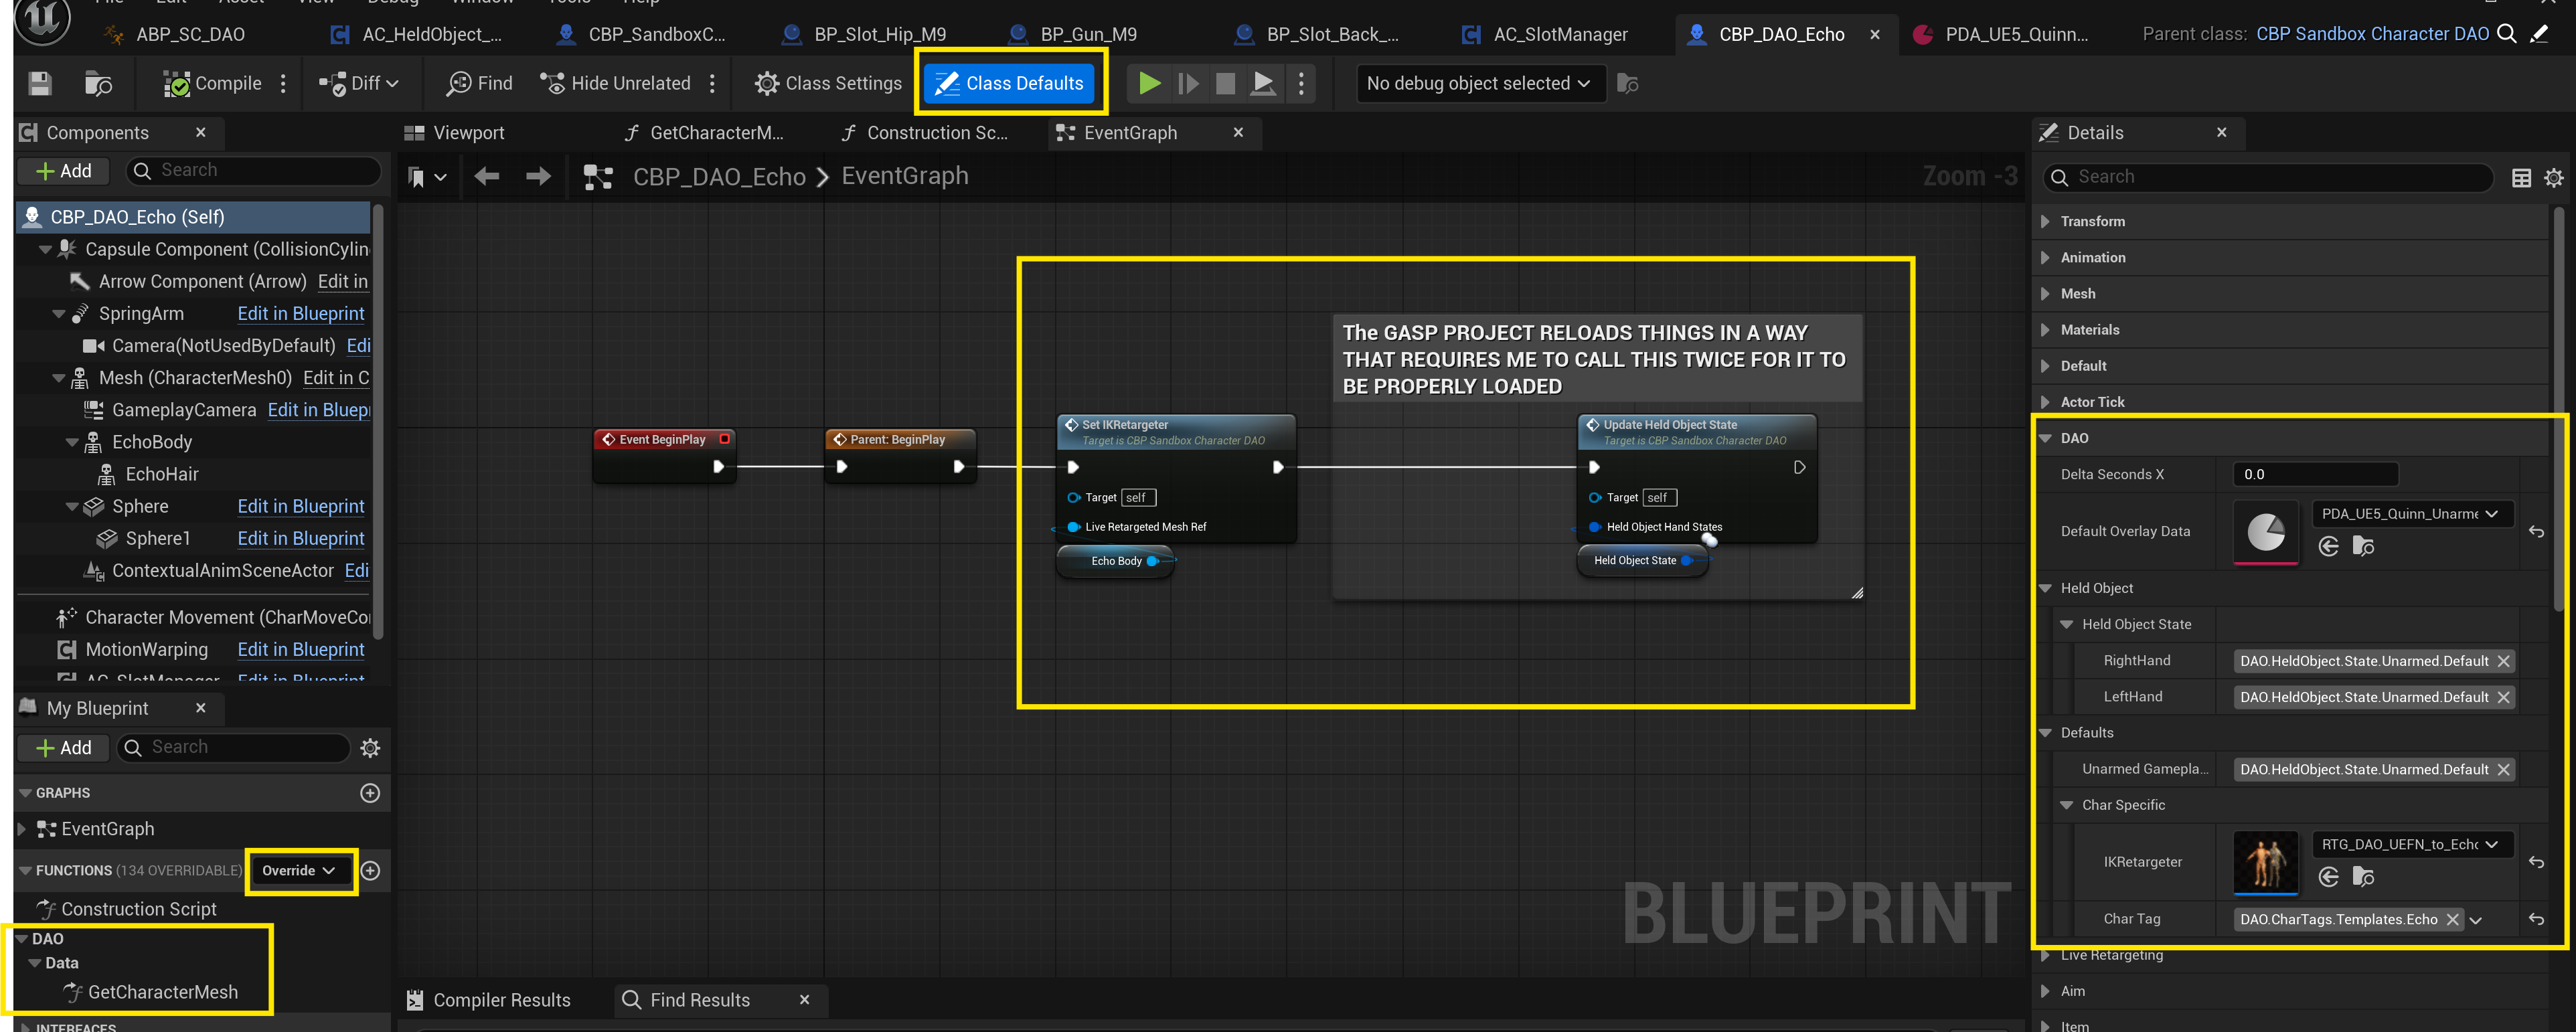The height and width of the screenshot is (1032, 2576).
Task: Switch to the Viewport tab
Action: coord(468,133)
